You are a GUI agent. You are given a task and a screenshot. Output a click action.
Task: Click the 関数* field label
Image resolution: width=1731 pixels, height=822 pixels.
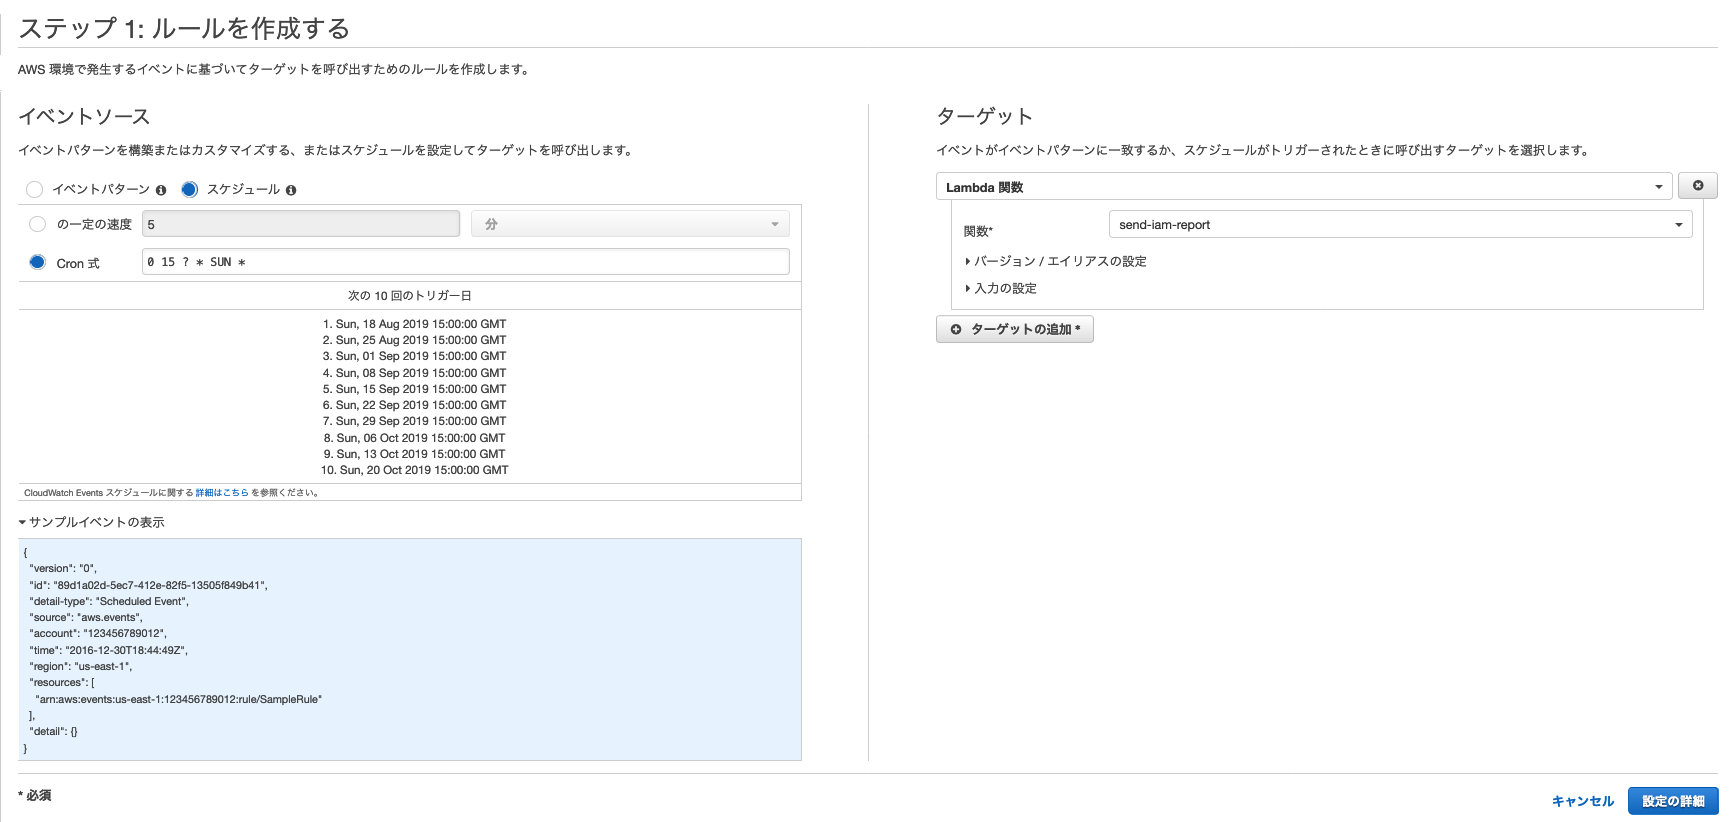(x=978, y=231)
